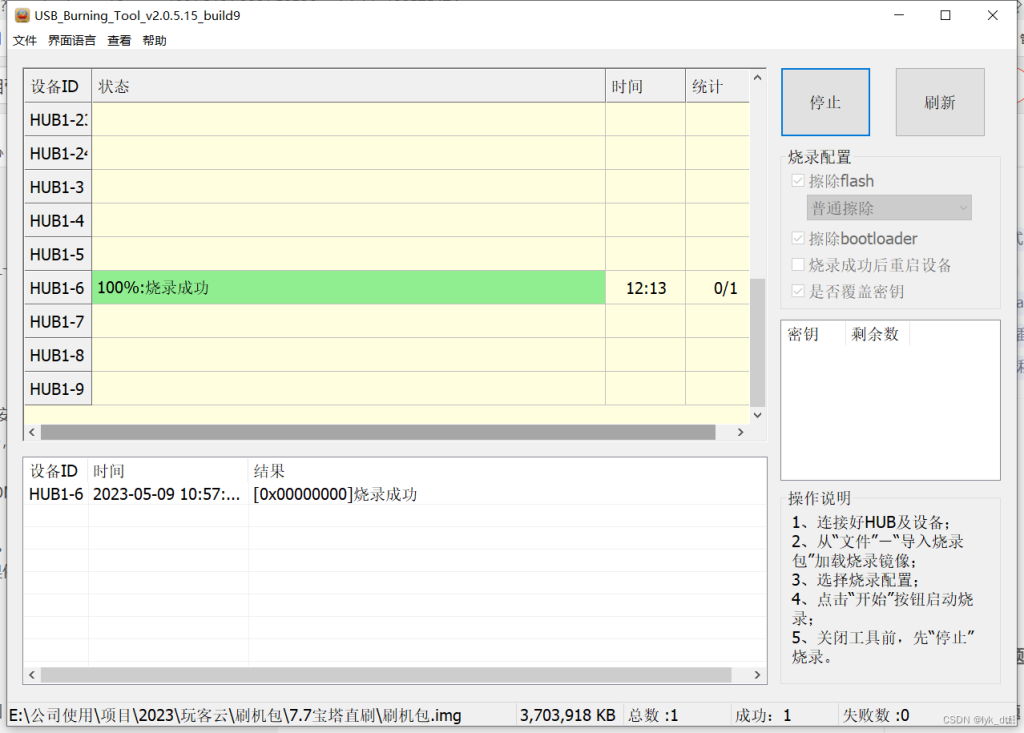This screenshot has width=1024, height=733.
Task: Click the log 时间 column header
Action: click(168, 471)
